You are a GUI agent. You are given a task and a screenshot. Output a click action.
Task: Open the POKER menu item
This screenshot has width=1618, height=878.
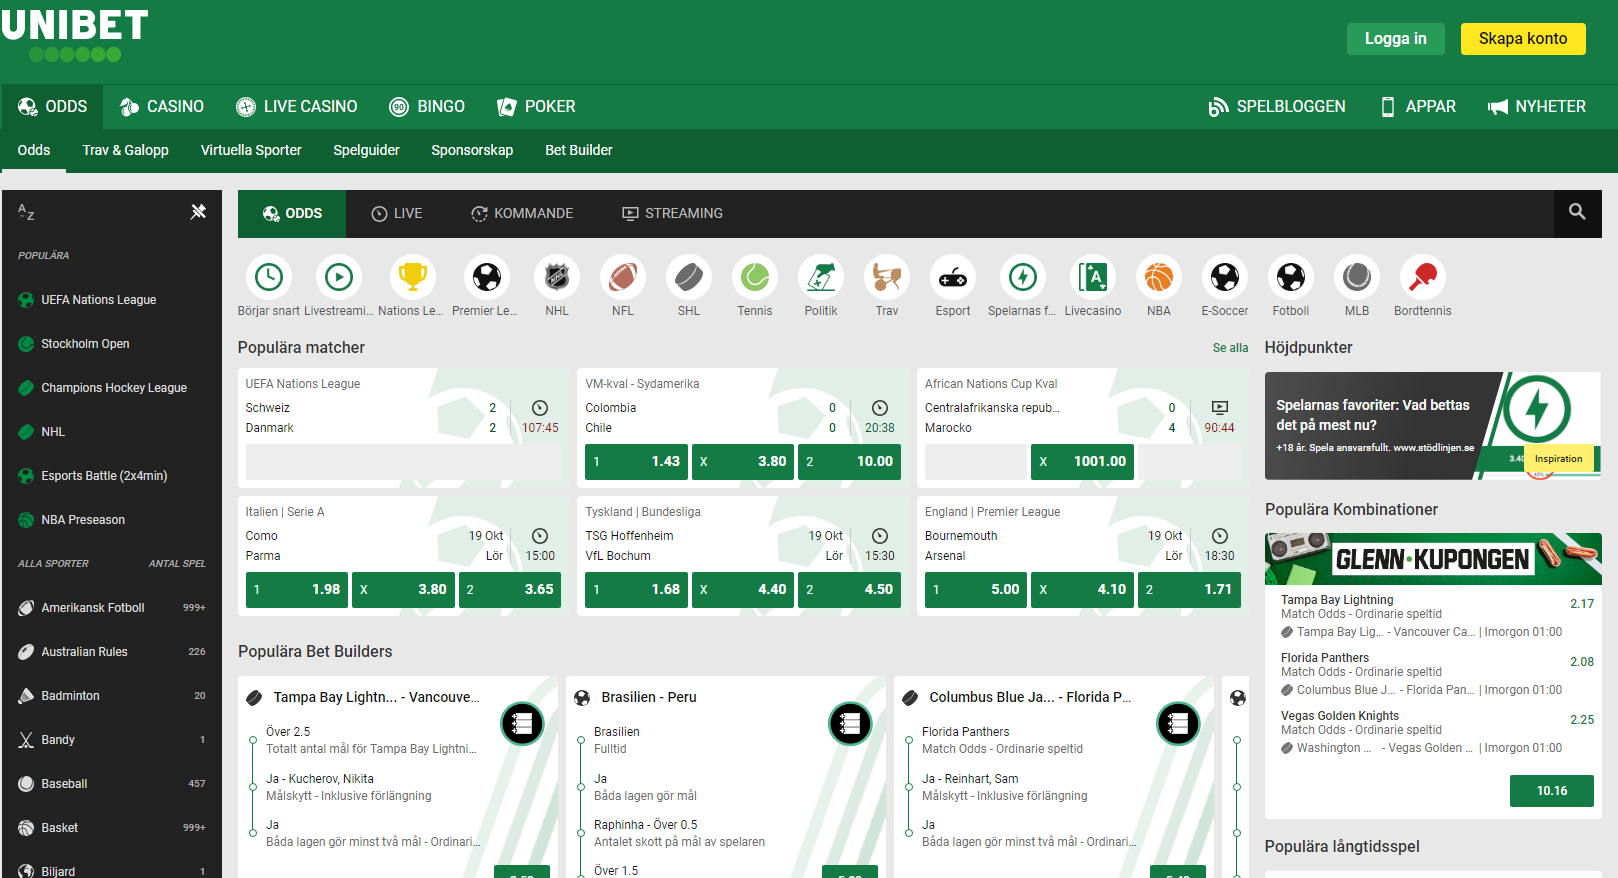click(536, 106)
